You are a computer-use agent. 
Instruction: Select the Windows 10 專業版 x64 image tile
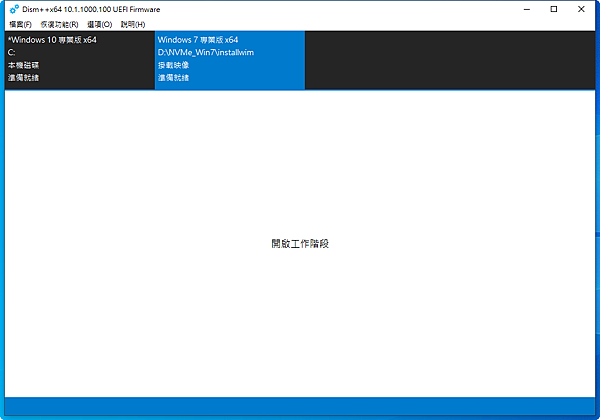[80, 60]
